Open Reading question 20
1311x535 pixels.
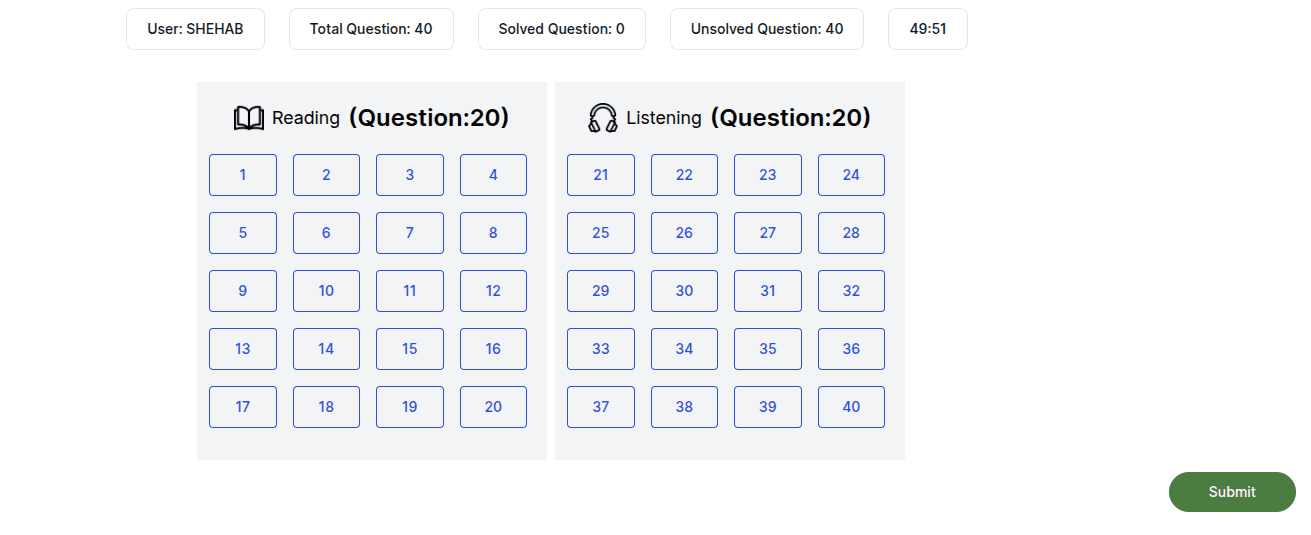tap(493, 407)
